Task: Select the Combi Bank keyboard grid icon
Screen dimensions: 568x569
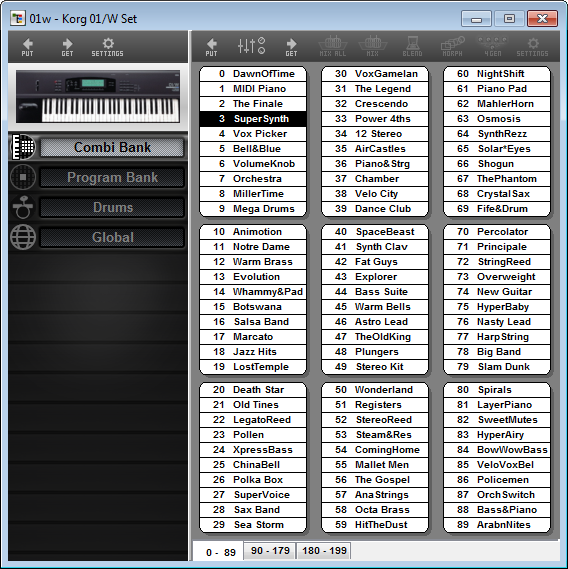Action: coord(23,147)
